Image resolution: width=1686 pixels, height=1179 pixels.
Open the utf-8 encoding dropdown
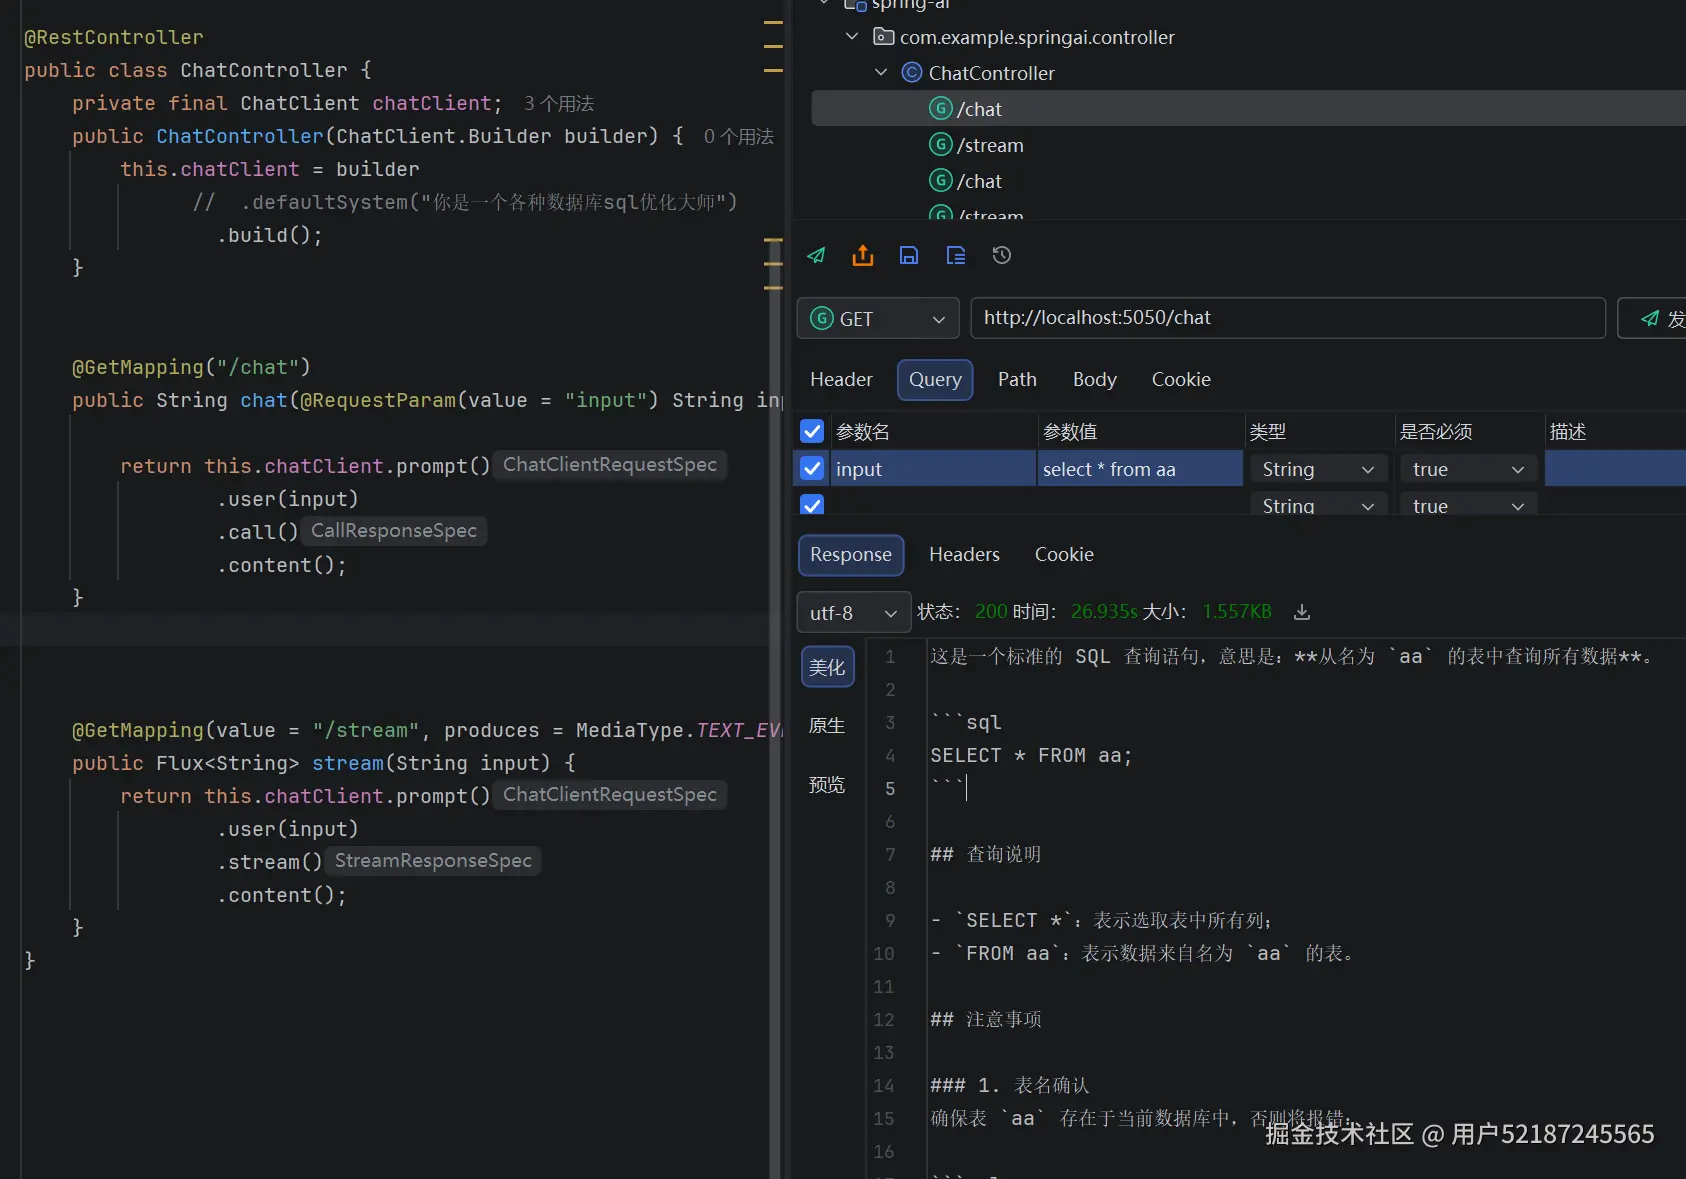[x=854, y=612]
